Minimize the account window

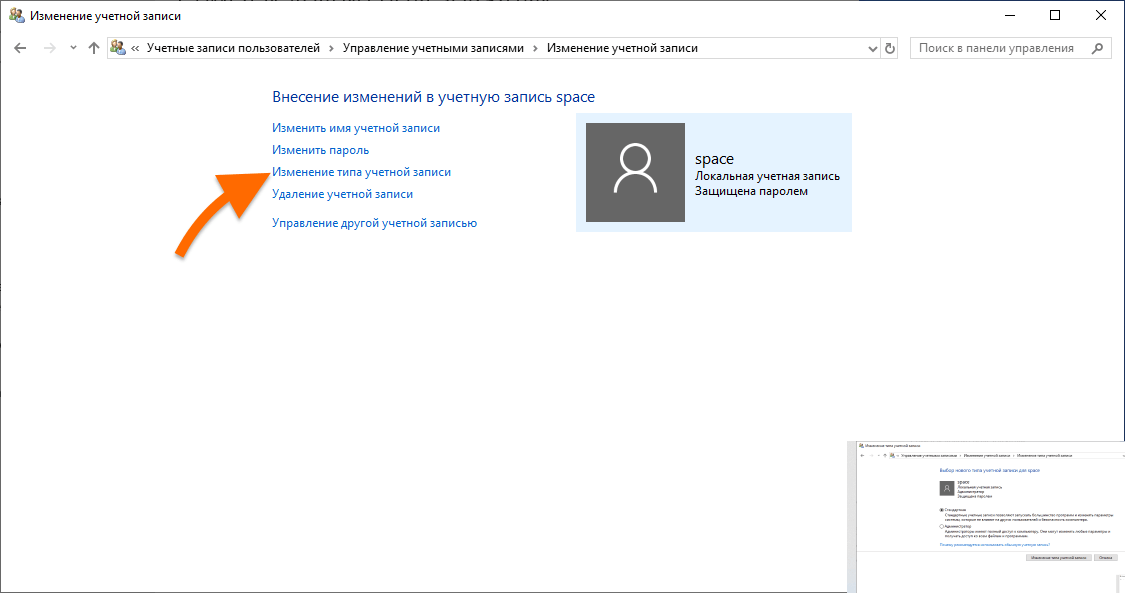(x=1009, y=15)
